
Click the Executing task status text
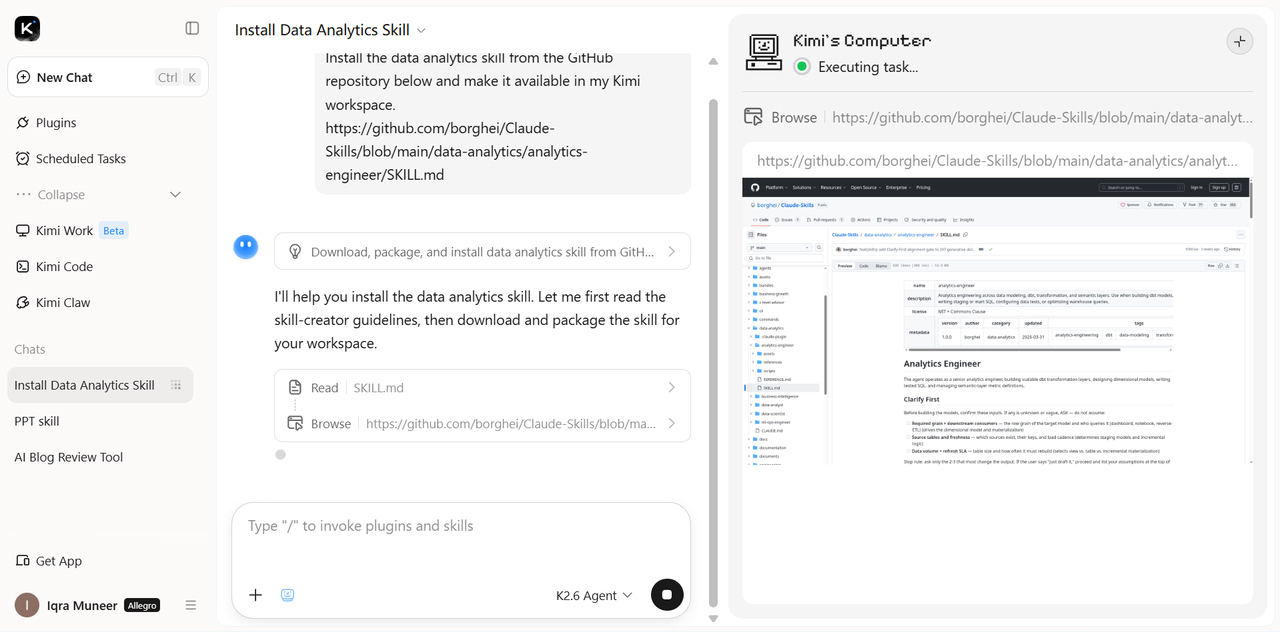[868, 67]
